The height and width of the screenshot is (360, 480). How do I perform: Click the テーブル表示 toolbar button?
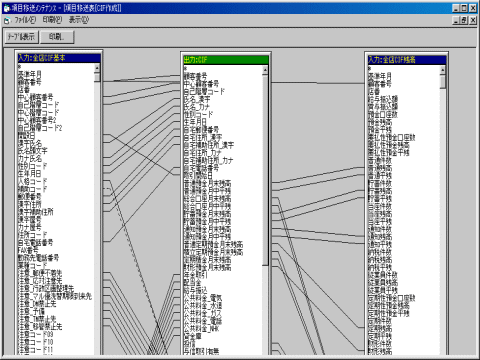(22, 37)
